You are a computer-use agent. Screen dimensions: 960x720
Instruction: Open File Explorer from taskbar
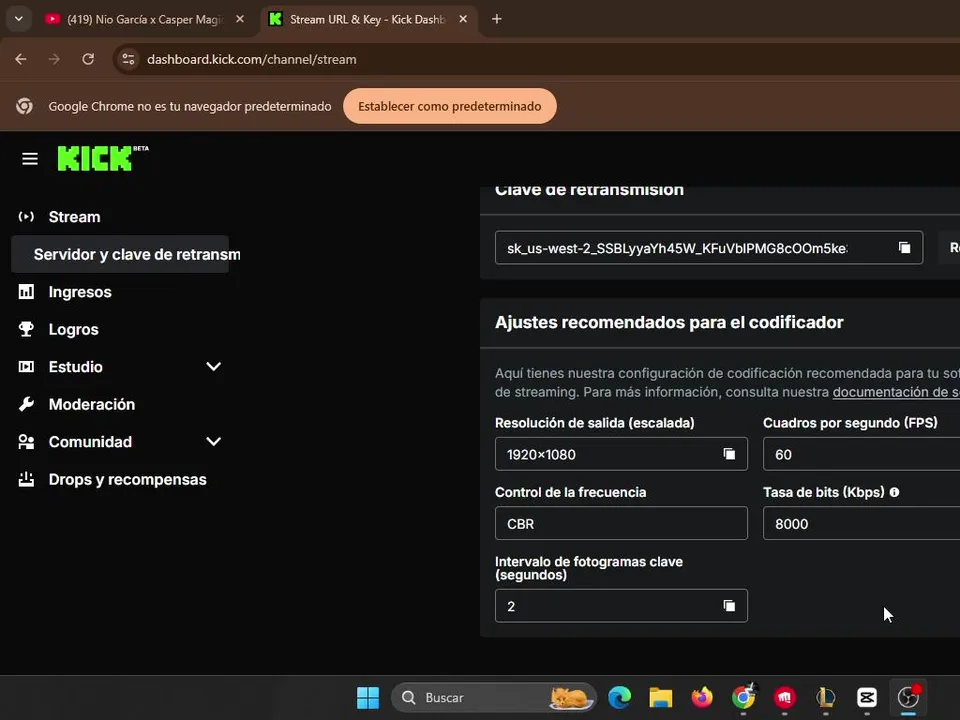pyautogui.click(x=661, y=697)
